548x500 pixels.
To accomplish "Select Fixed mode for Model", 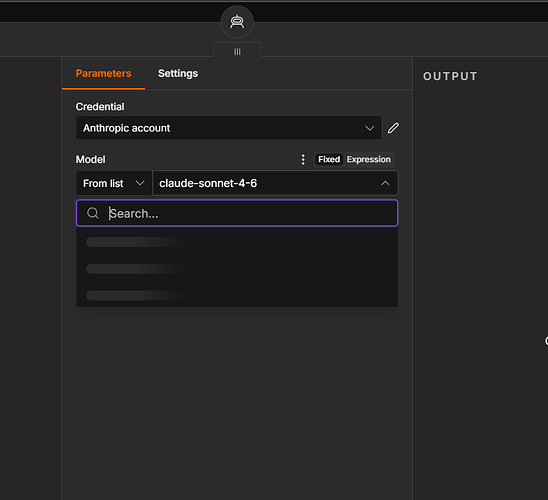I will pyautogui.click(x=329, y=159).
